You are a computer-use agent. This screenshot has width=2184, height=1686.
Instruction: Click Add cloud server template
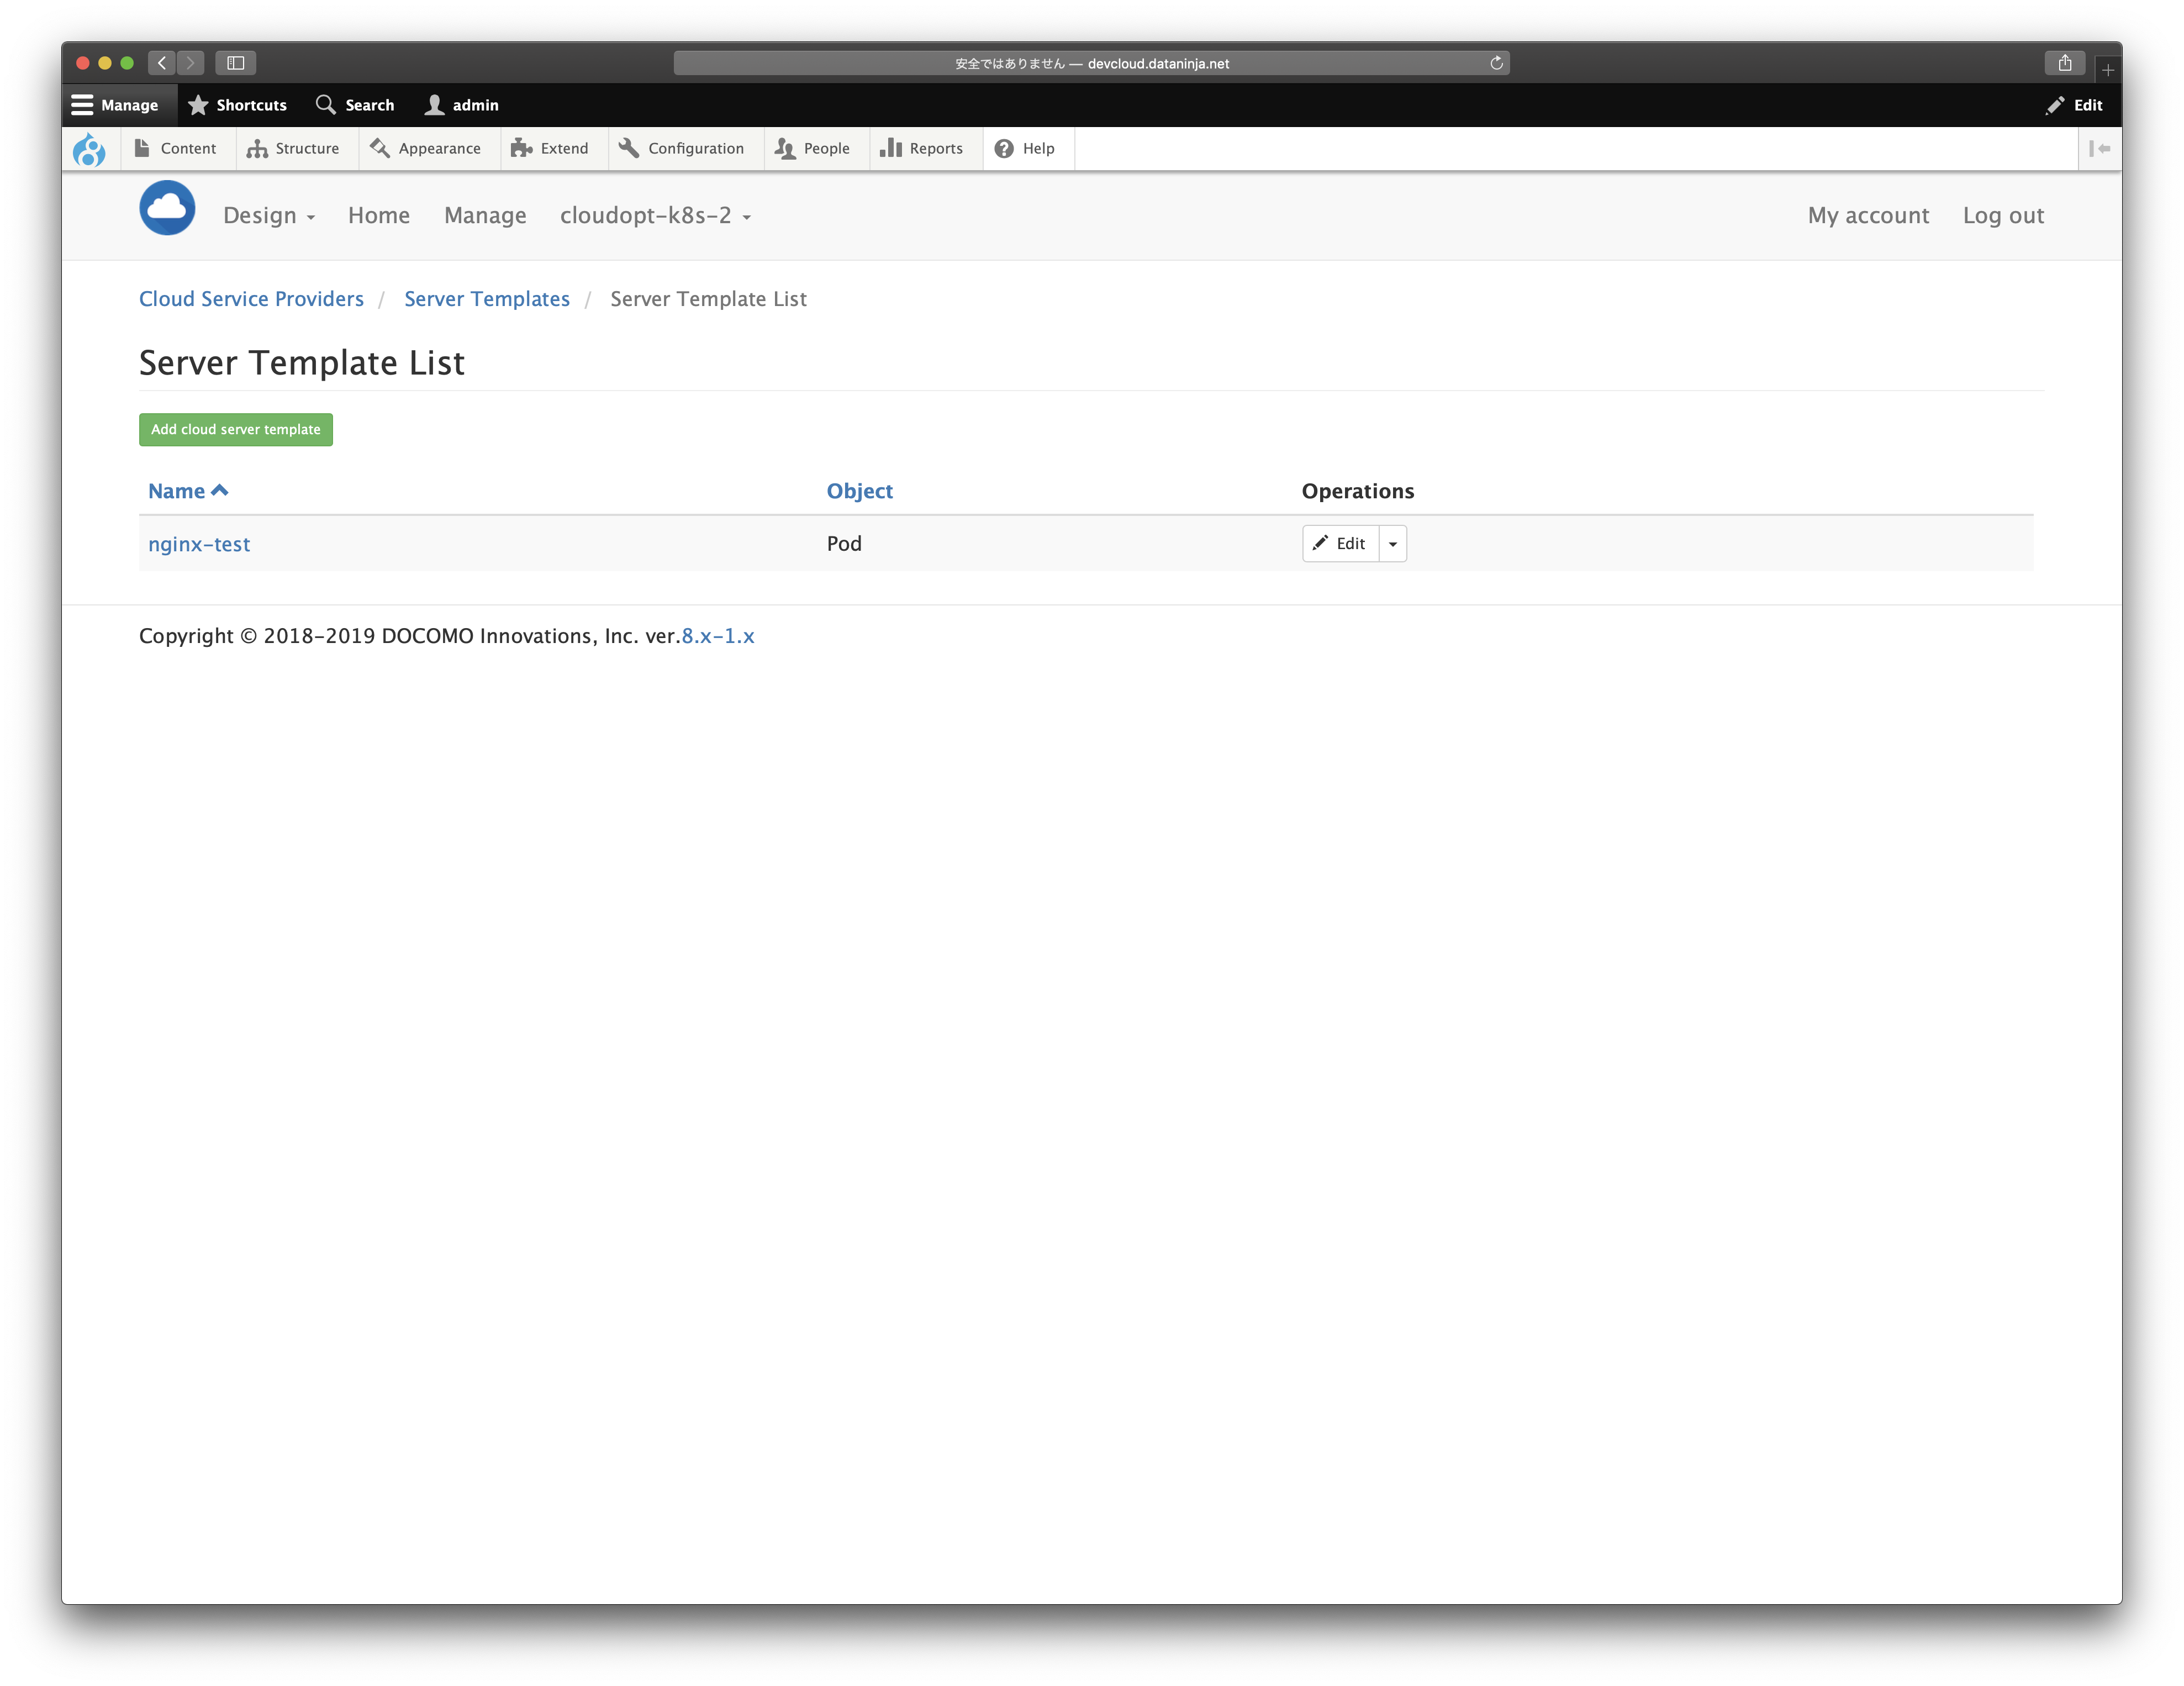(x=235, y=429)
